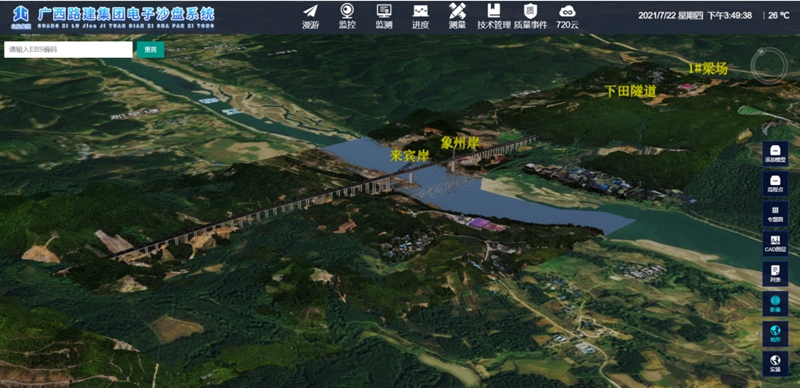Click the EBS编码 search input field
This screenshot has width=800, height=388.
[x=68, y=50]
